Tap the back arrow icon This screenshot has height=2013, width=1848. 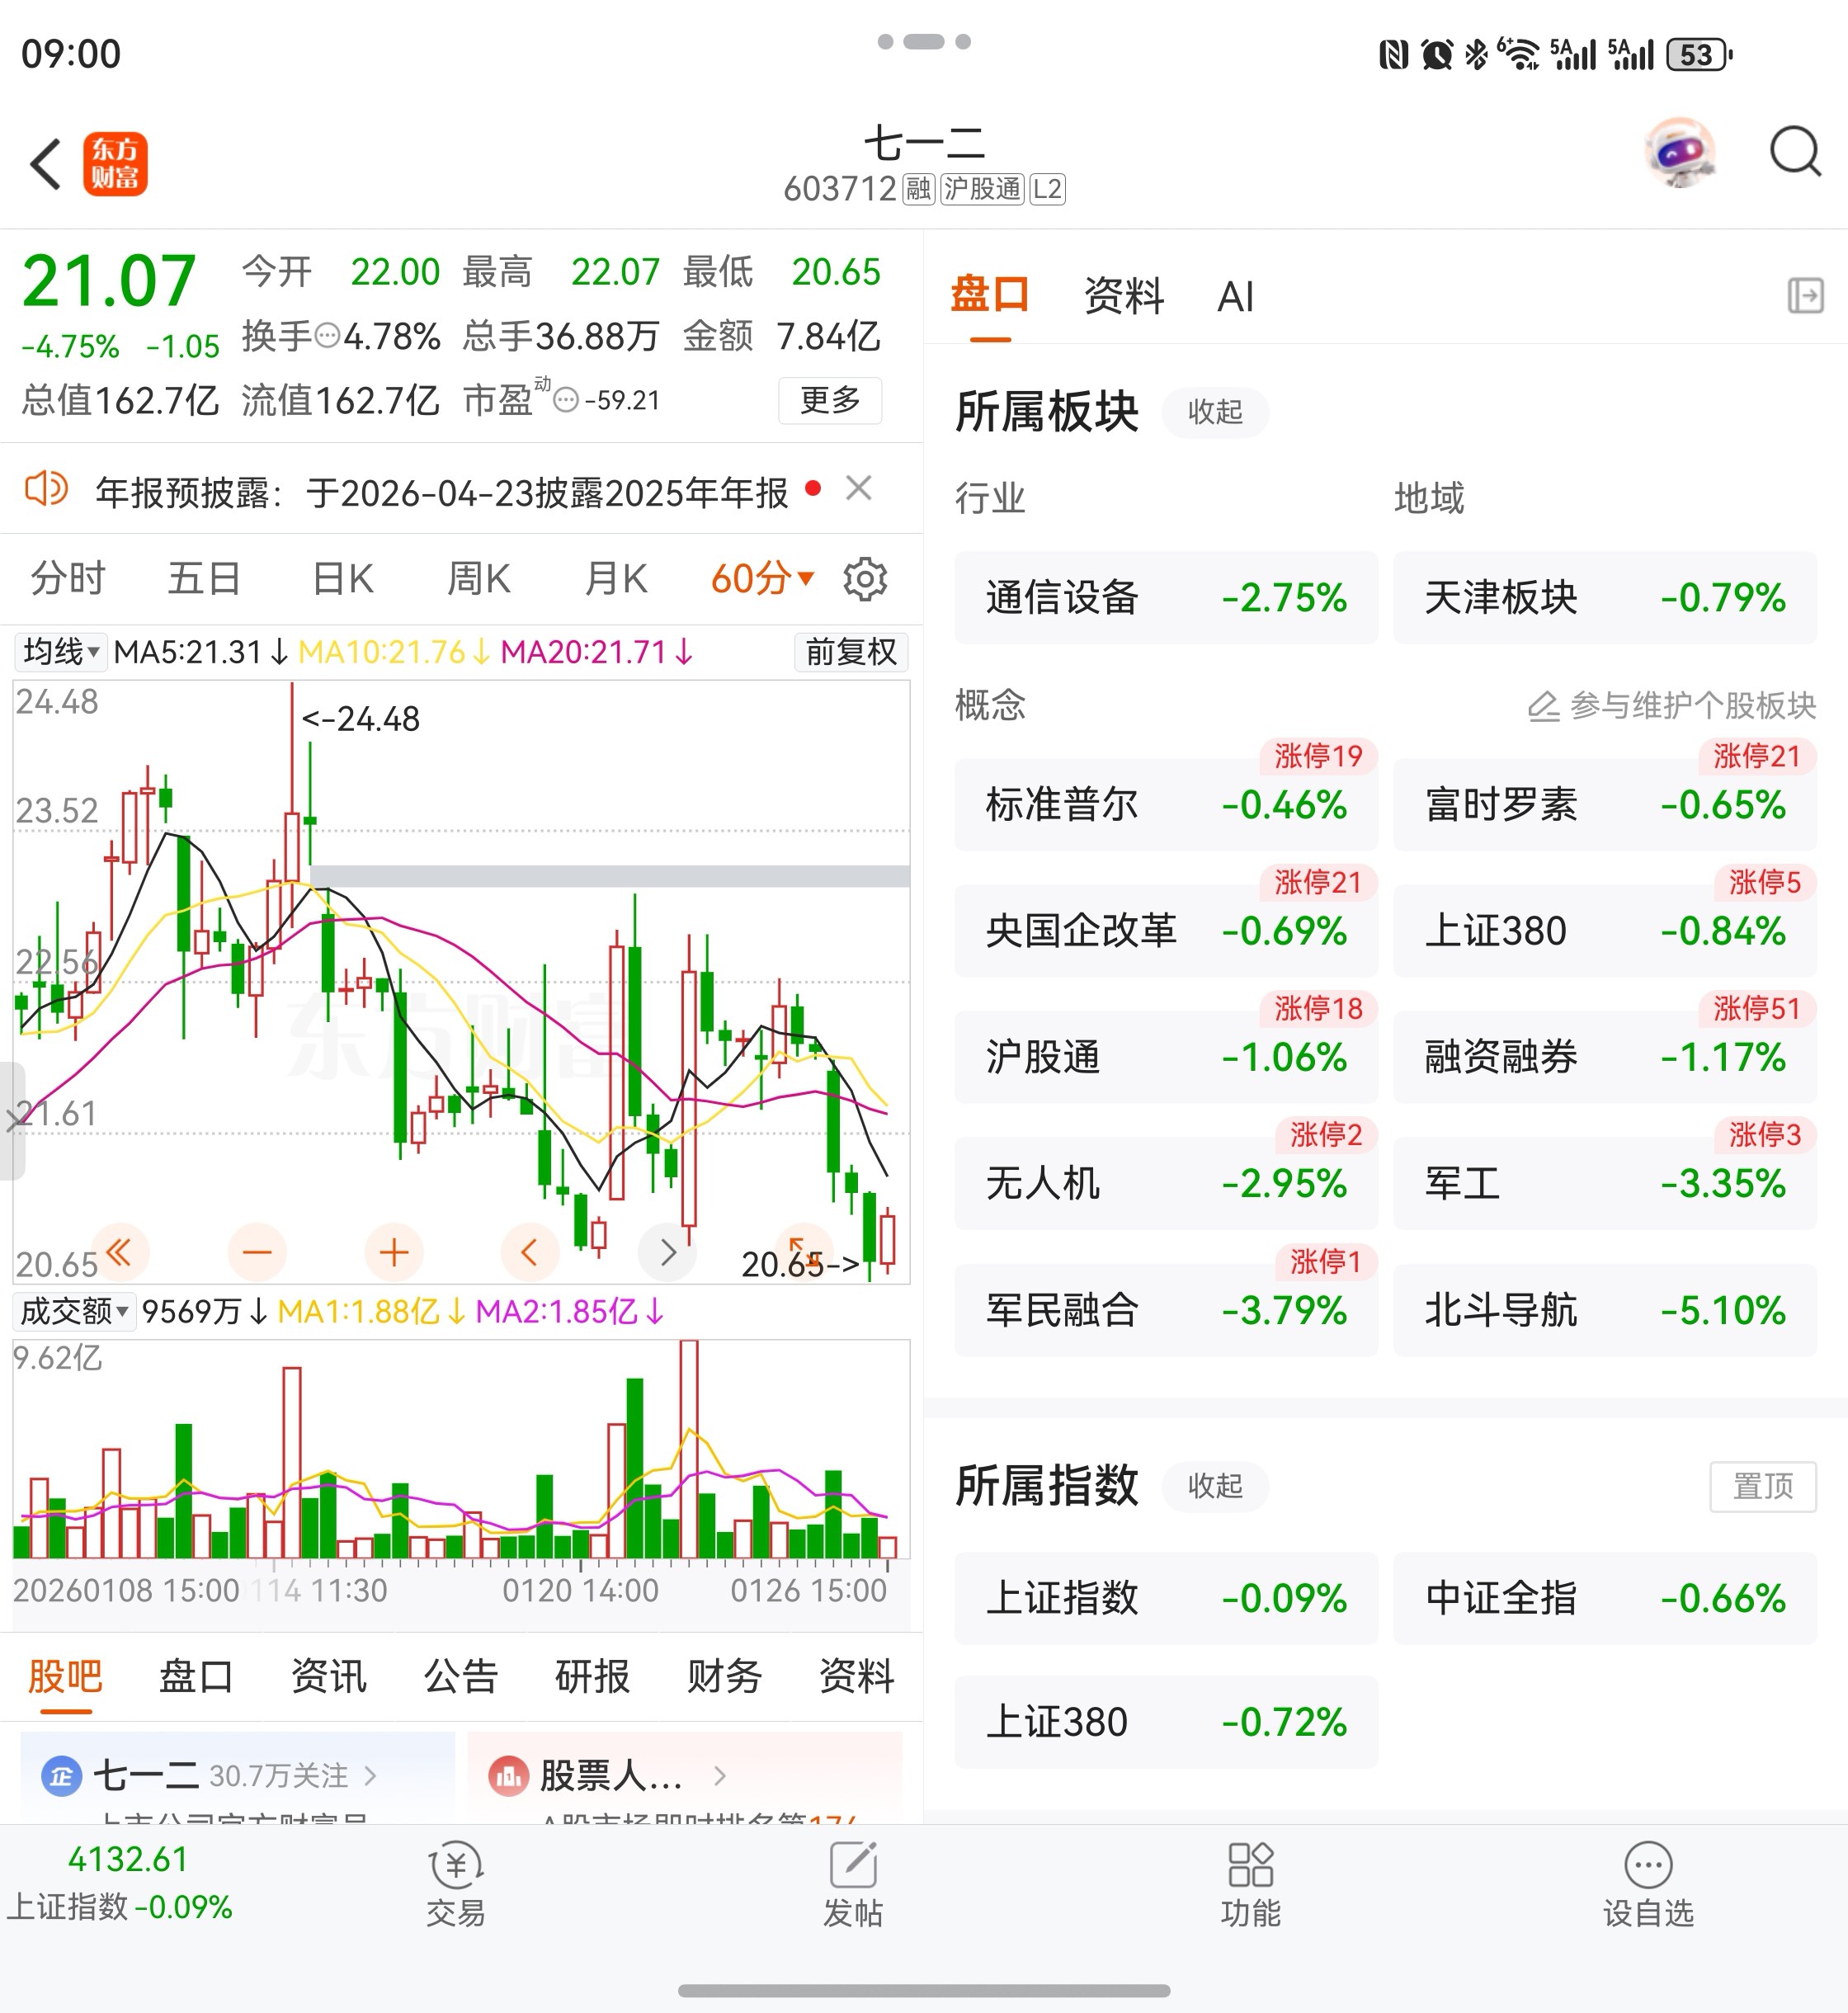(46, 164)
